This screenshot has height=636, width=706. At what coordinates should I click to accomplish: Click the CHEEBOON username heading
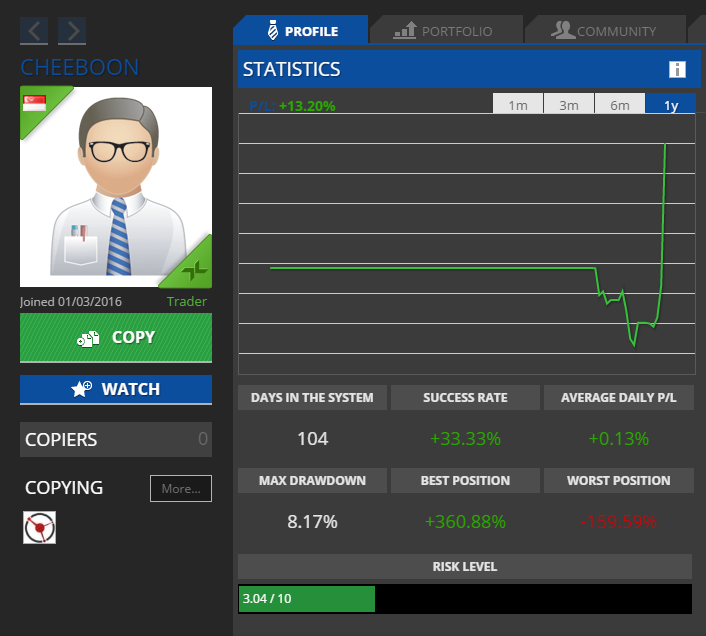tap(80, 68)
